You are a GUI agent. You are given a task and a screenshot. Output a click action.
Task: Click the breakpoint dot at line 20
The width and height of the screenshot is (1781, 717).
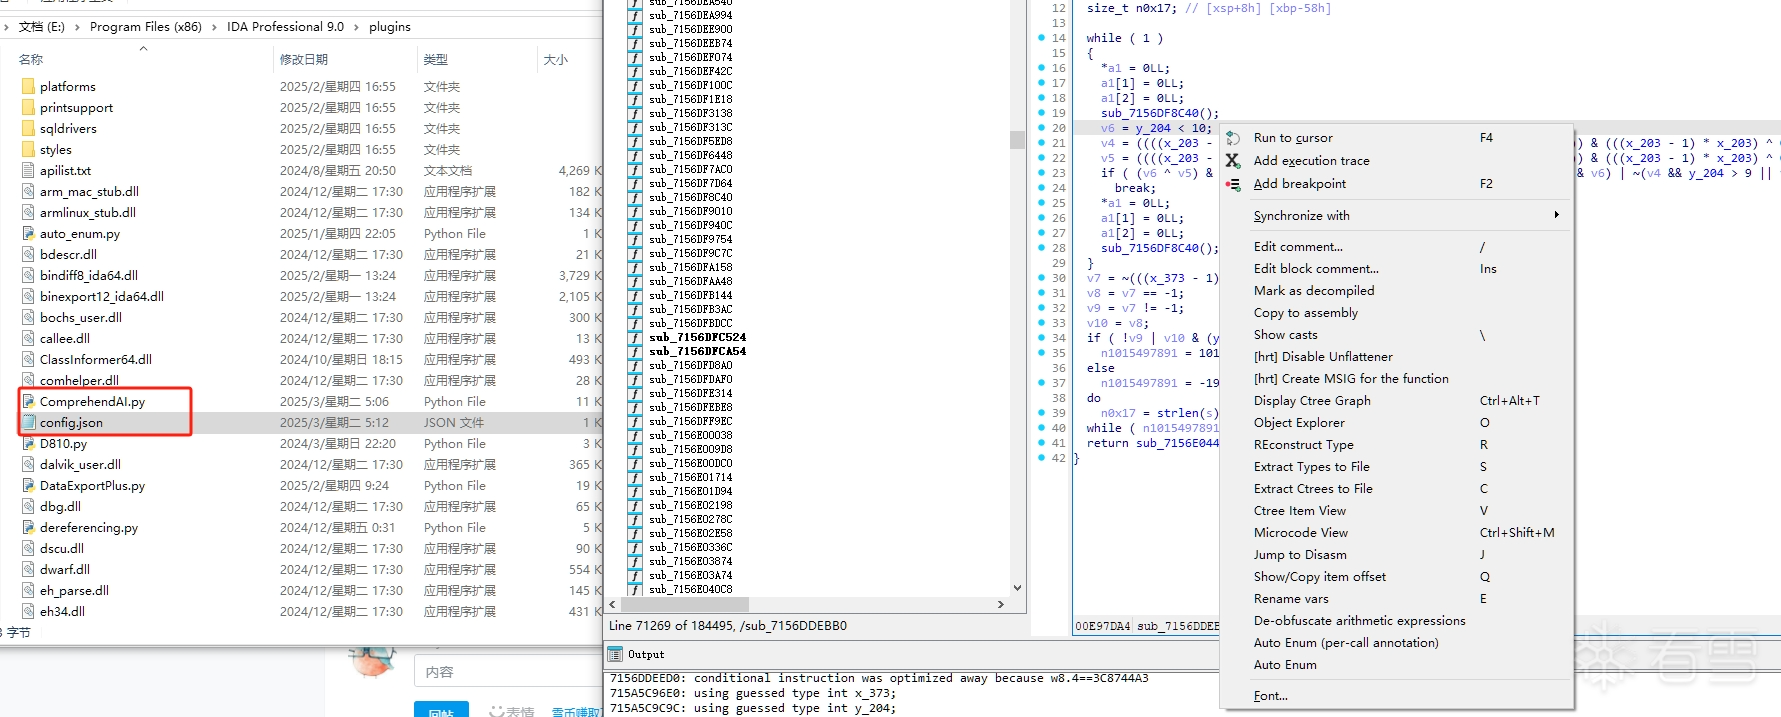(x=1042, y=128)
